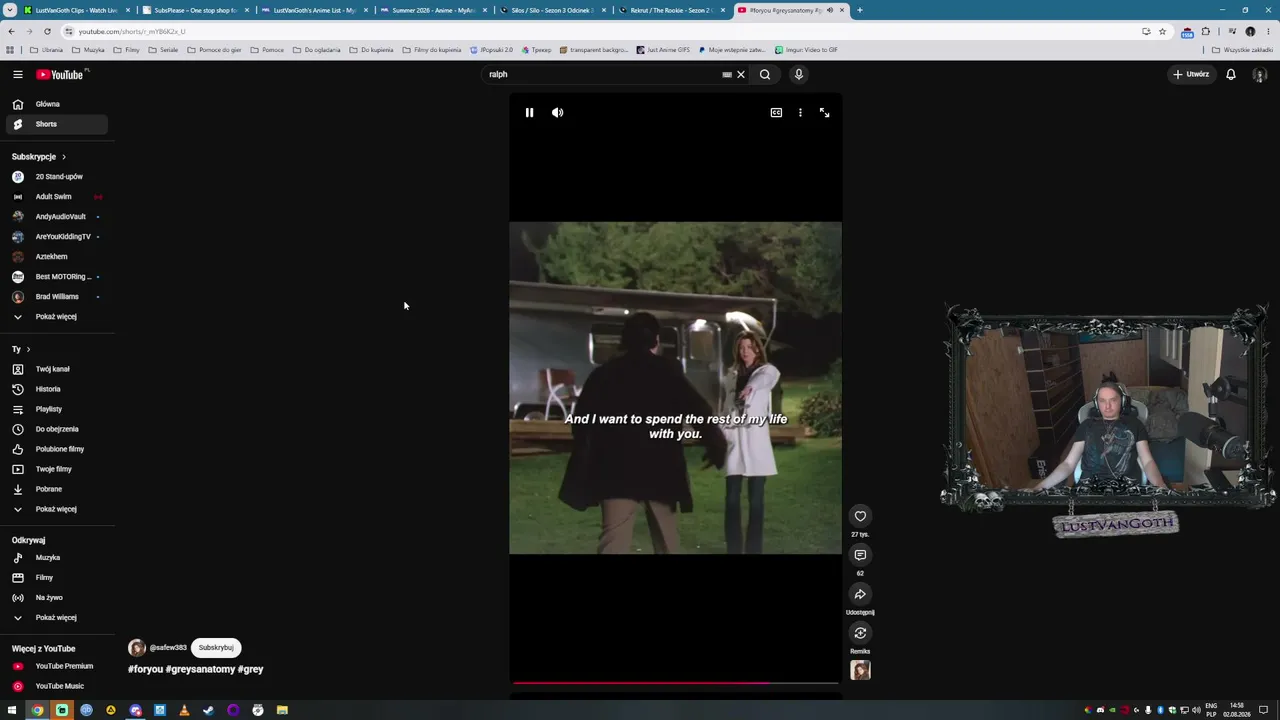Open the sound thumbnail below Remiks
1280x720 pixels.
[860, 670]
